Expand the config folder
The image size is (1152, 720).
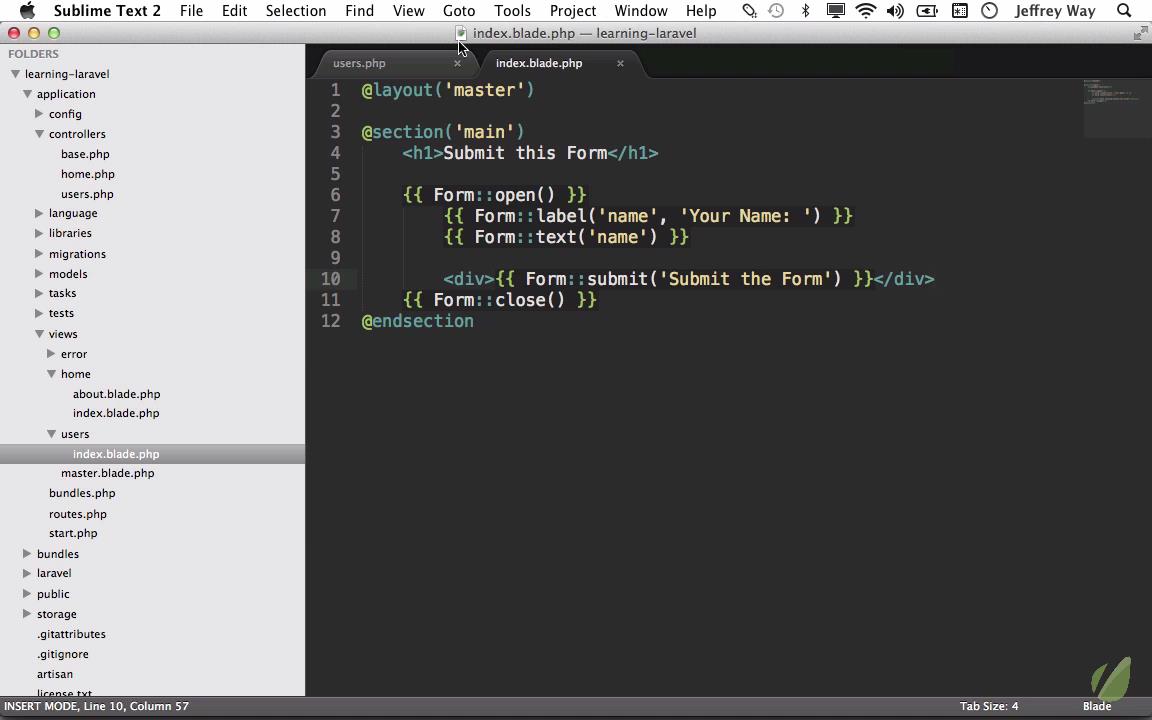click(x=39, y=113)
